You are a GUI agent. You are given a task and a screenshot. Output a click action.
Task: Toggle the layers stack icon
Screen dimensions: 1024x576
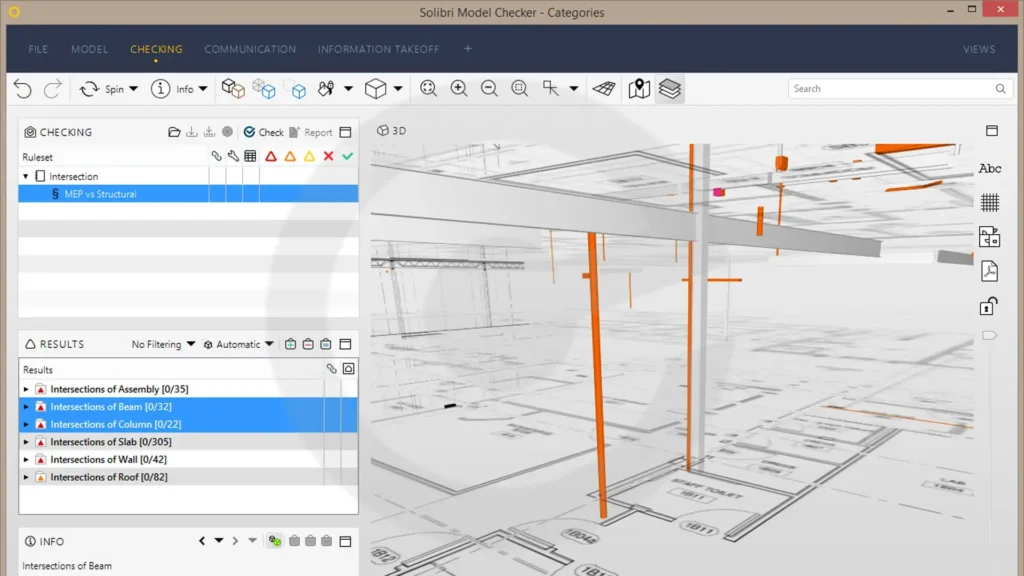[670, 89]
